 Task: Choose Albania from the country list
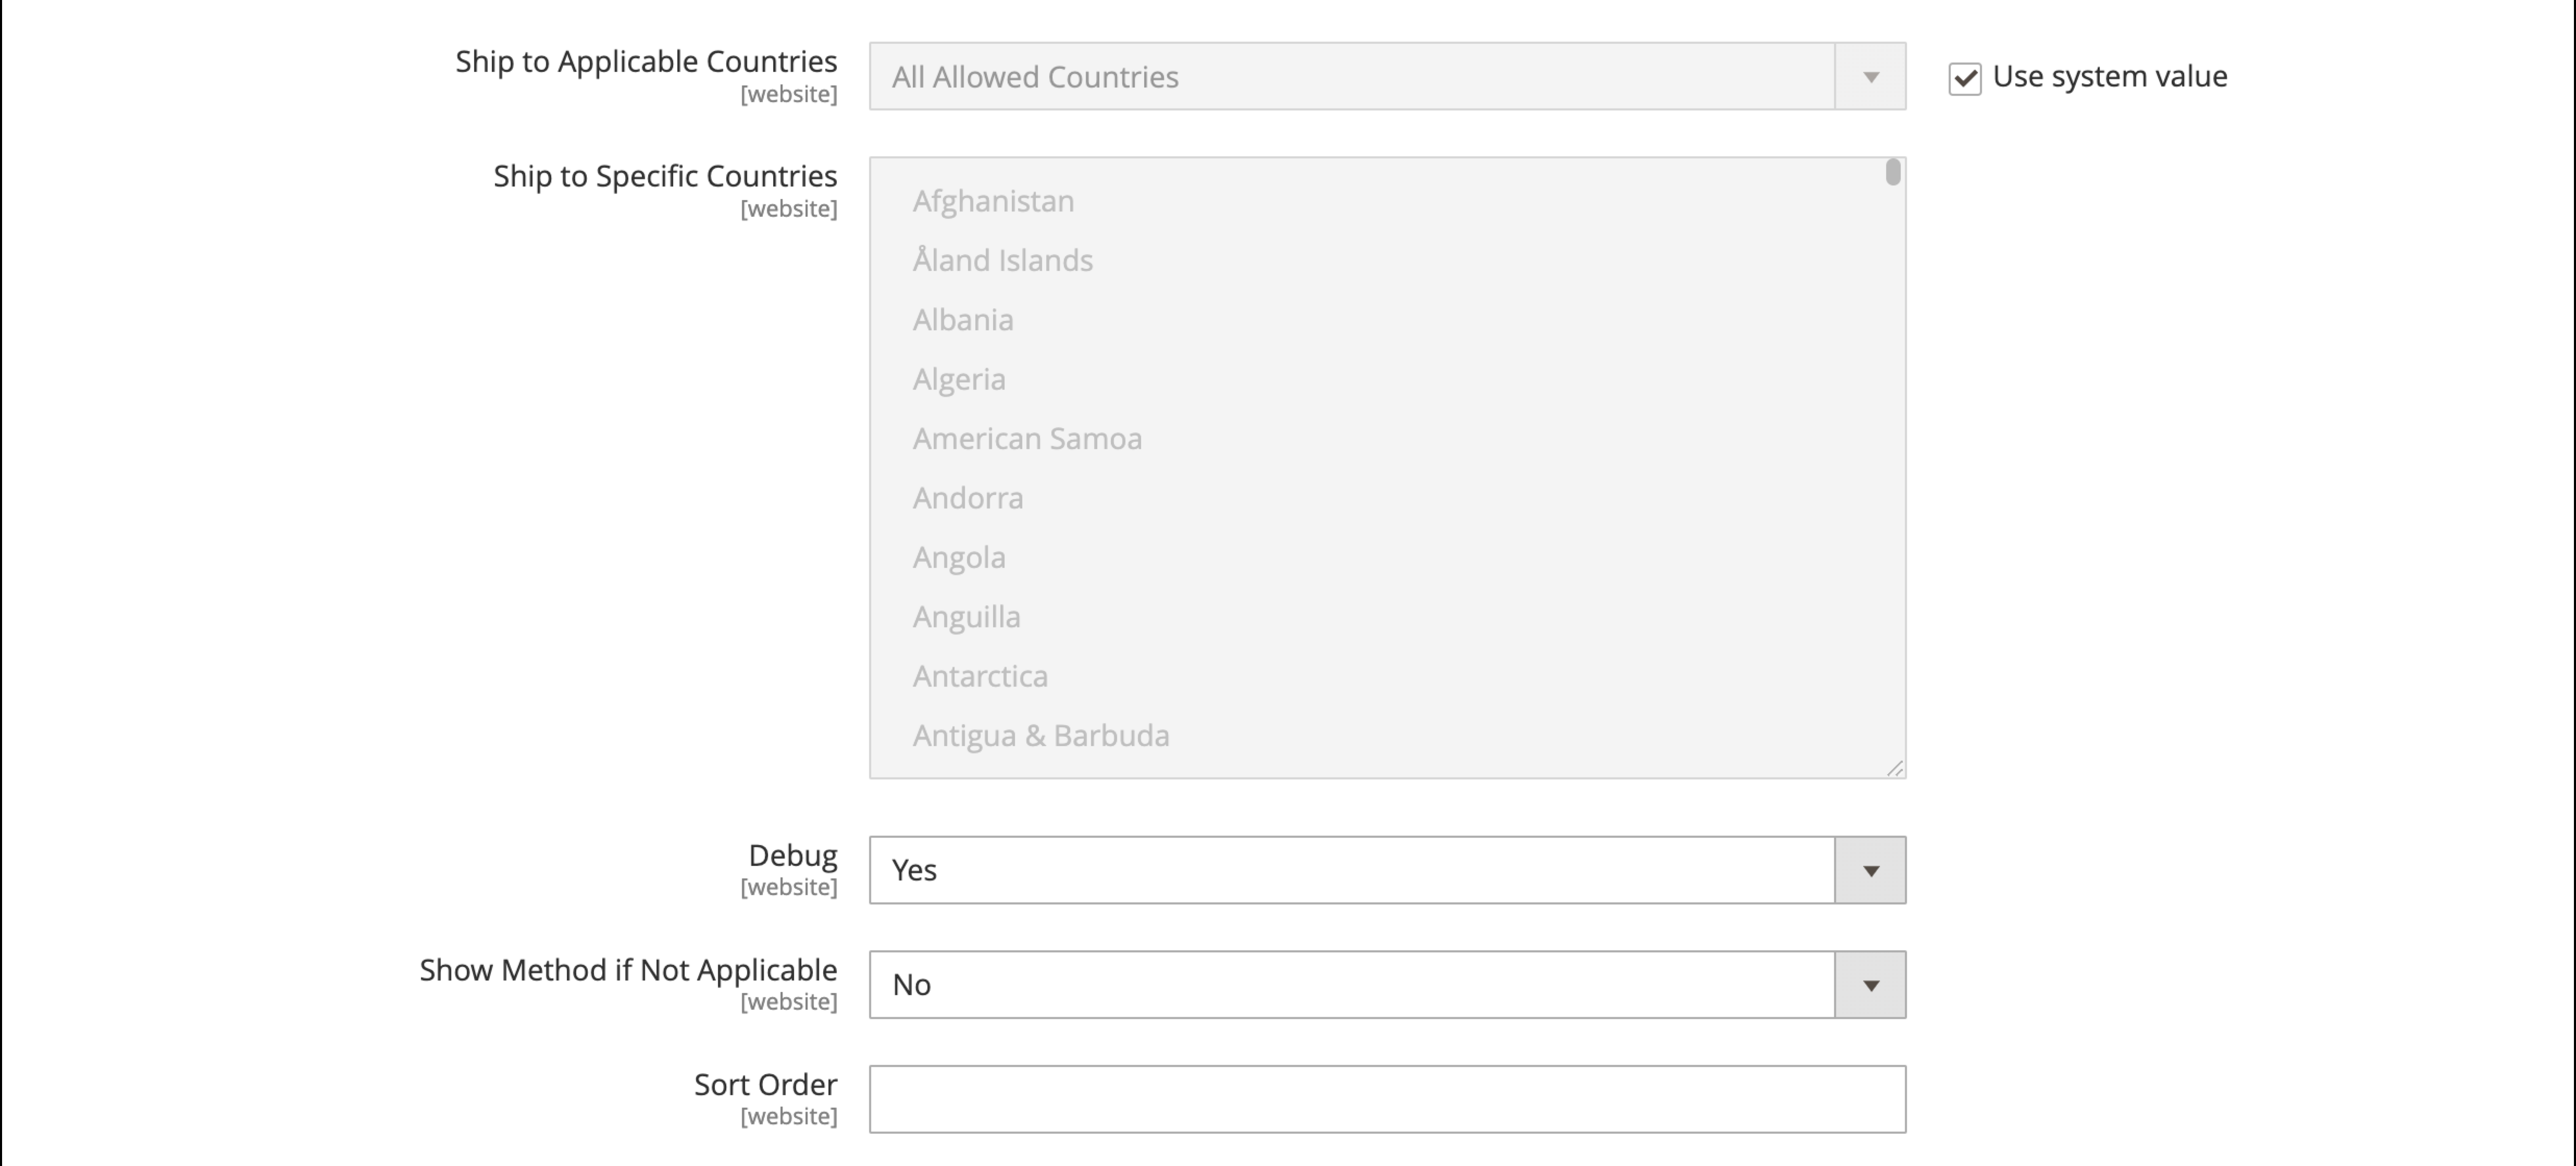click(x=963, y=320)
